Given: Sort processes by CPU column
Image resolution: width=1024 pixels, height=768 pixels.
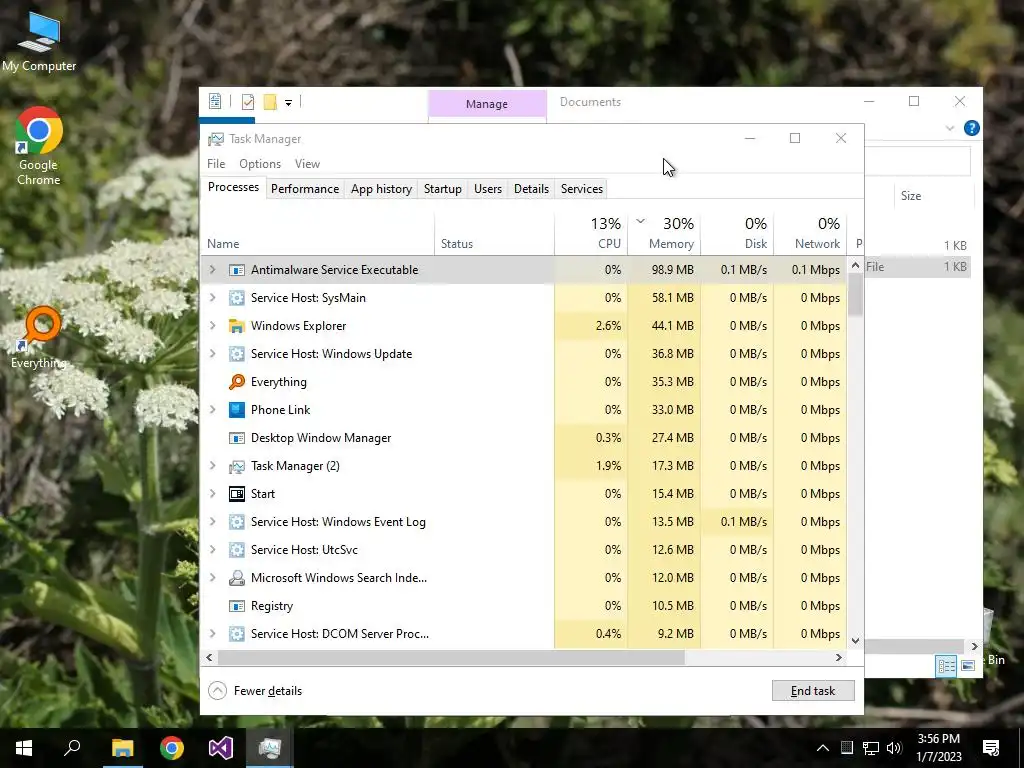Looking at the screenshot, I should pyautogui.click(x=591, y=233).
